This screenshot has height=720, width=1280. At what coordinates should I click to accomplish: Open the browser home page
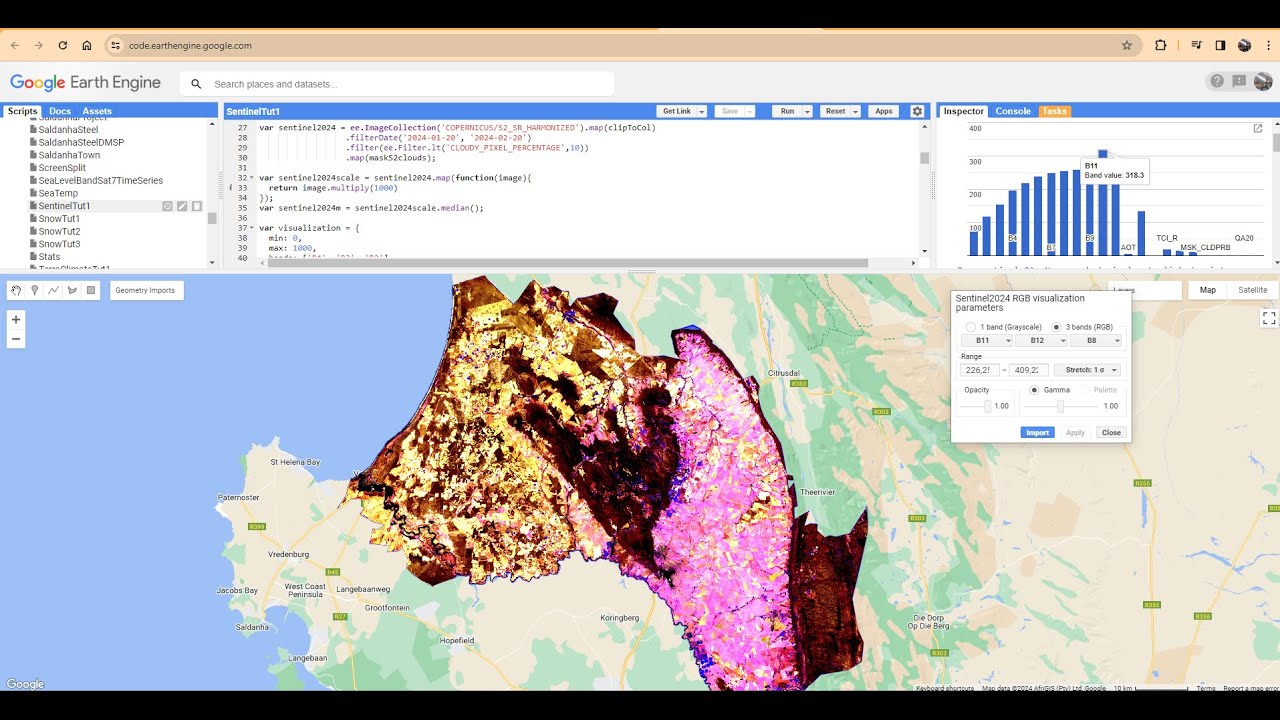coord(87,45)
